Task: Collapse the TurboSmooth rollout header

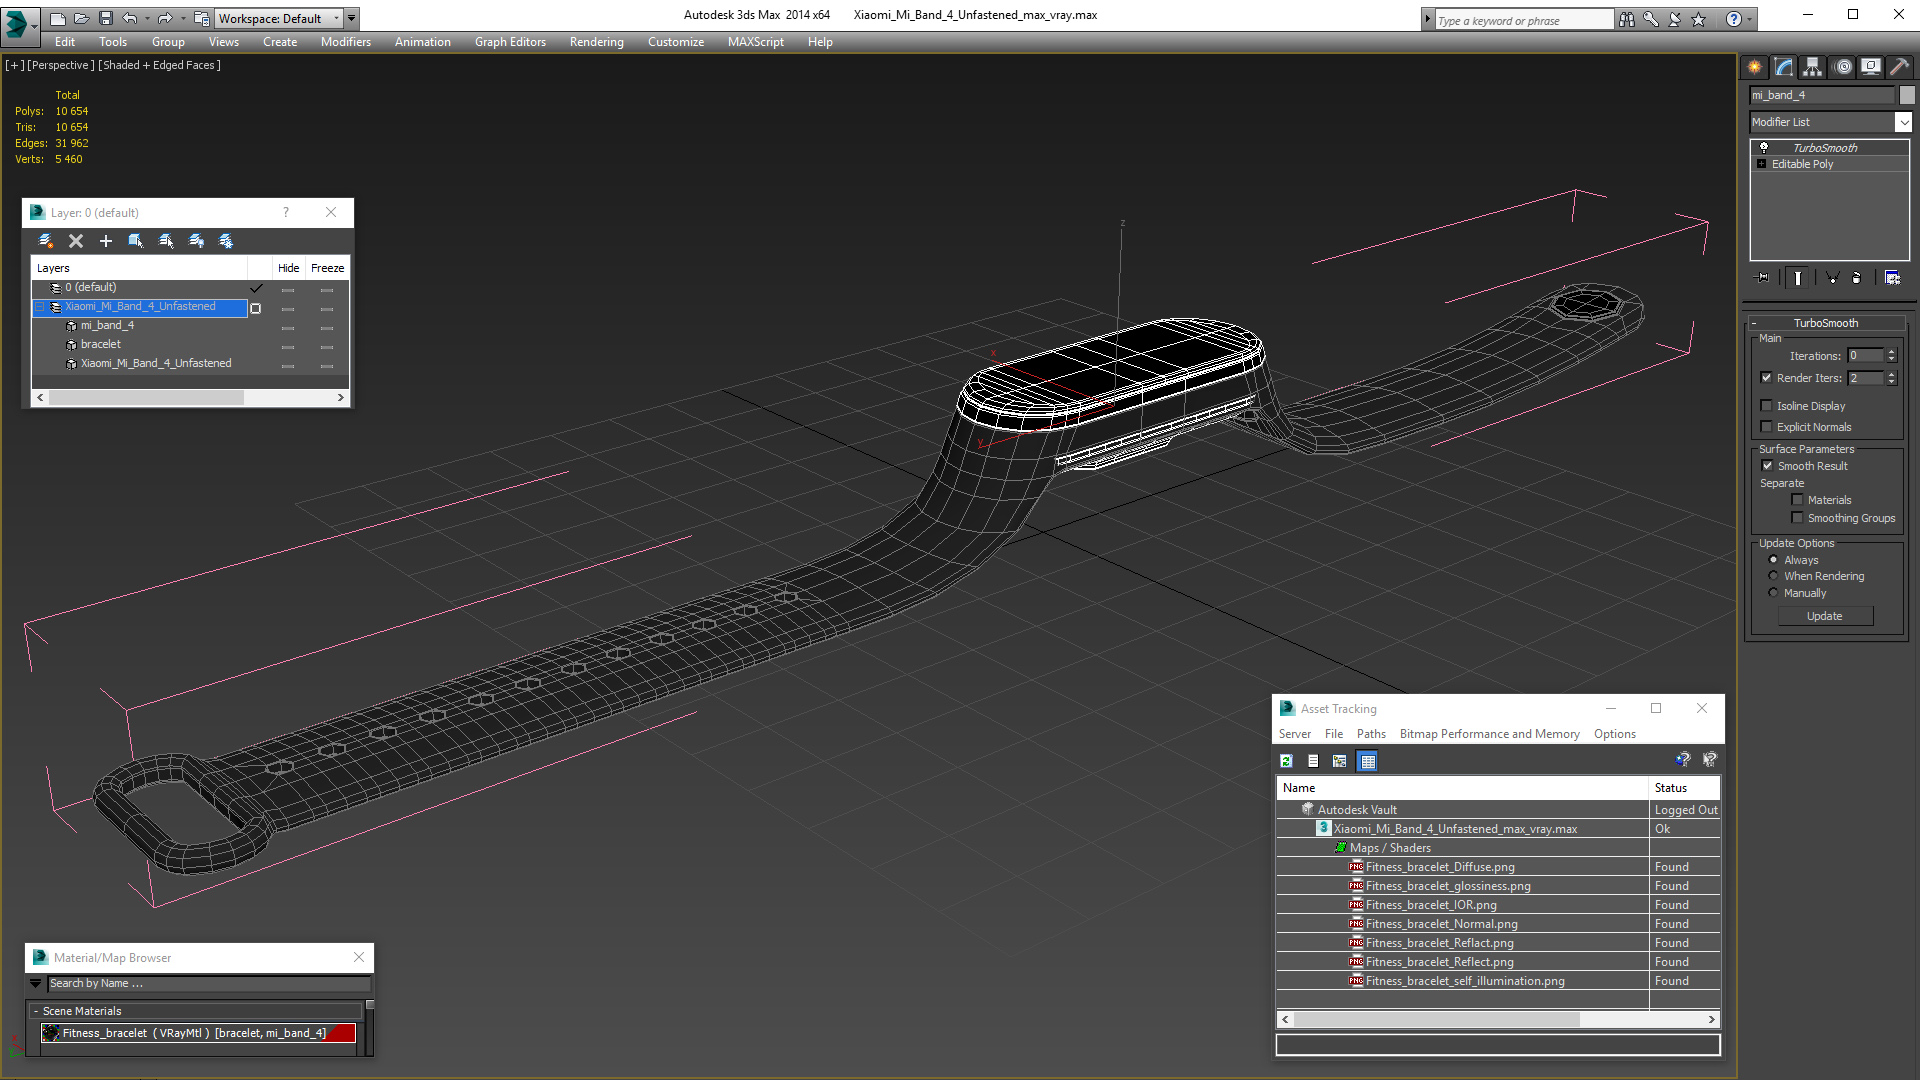Action: coord(1825,323)
